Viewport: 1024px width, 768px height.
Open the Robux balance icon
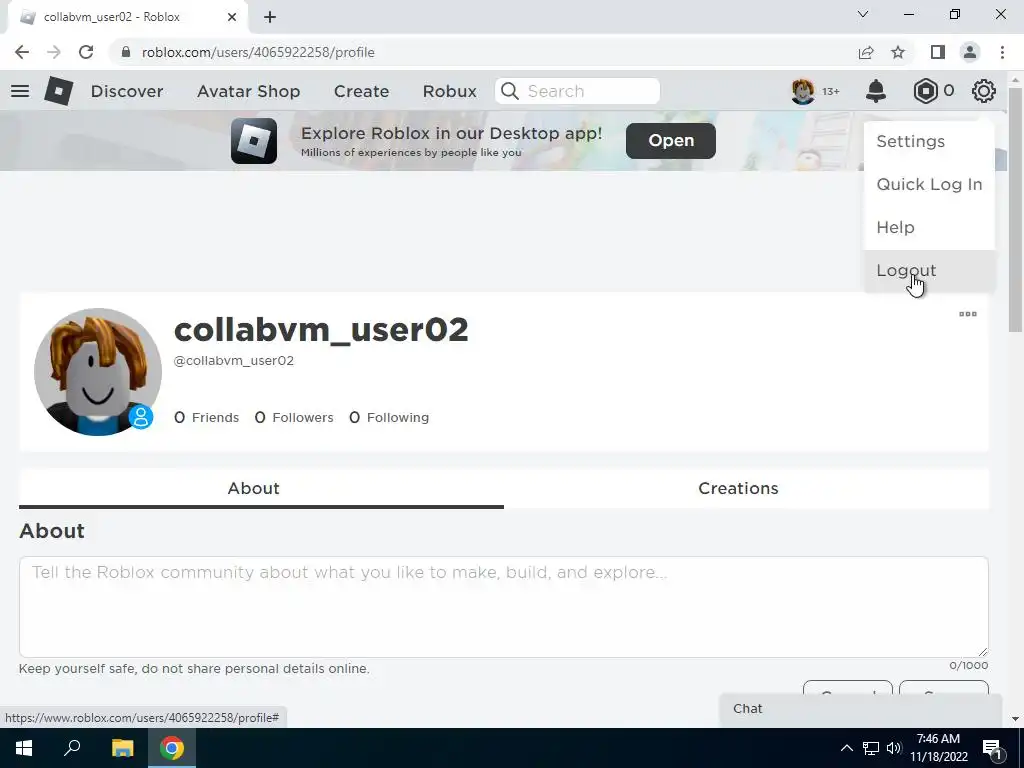pos(925,91)
